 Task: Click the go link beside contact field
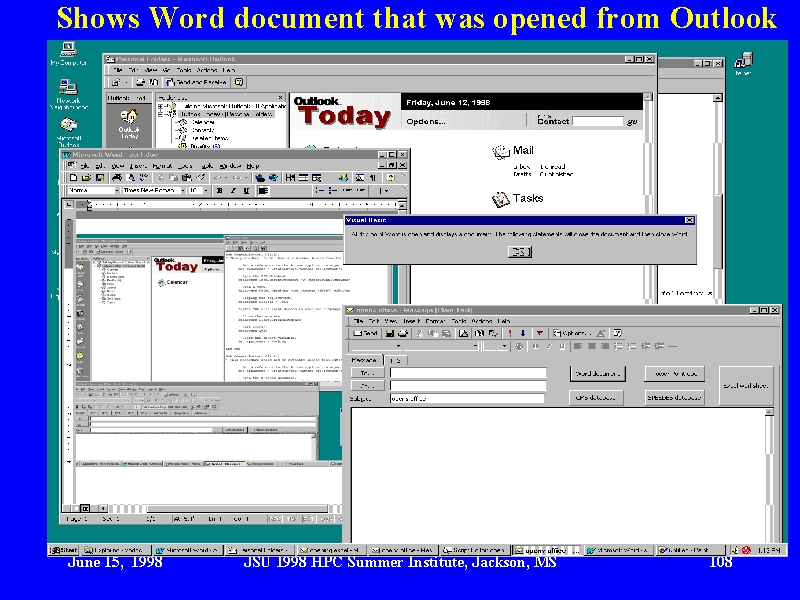(632, 122)
